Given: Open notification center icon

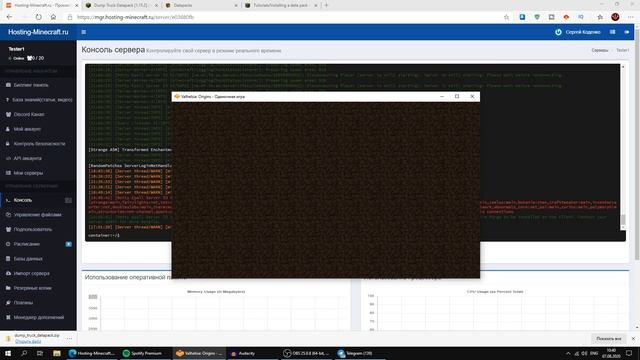Looking at the screenshot, I should point(629,353).
